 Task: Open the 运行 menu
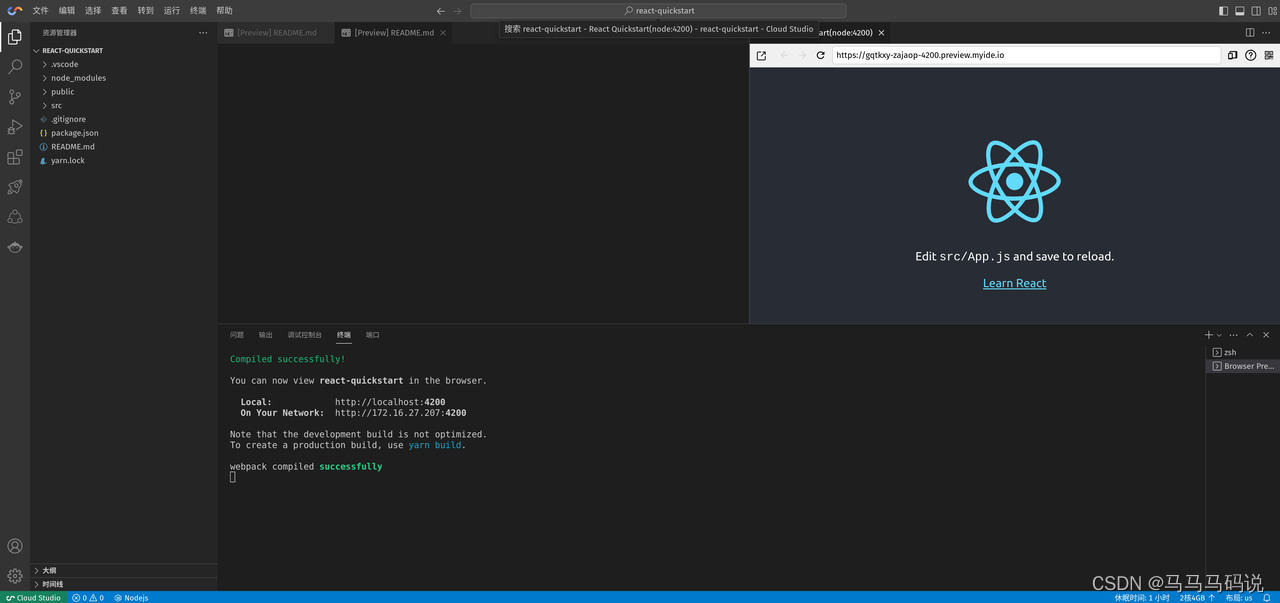[172, 11]
